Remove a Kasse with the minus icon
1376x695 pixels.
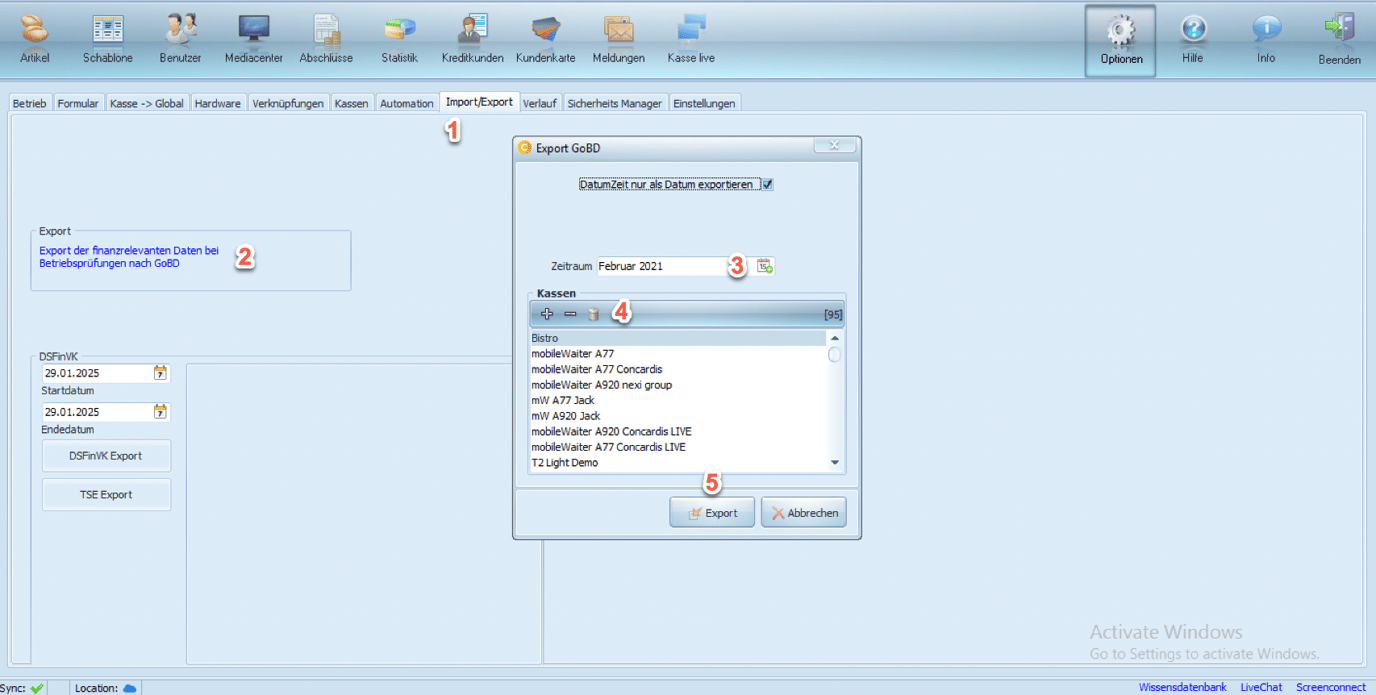pos(570,313)
